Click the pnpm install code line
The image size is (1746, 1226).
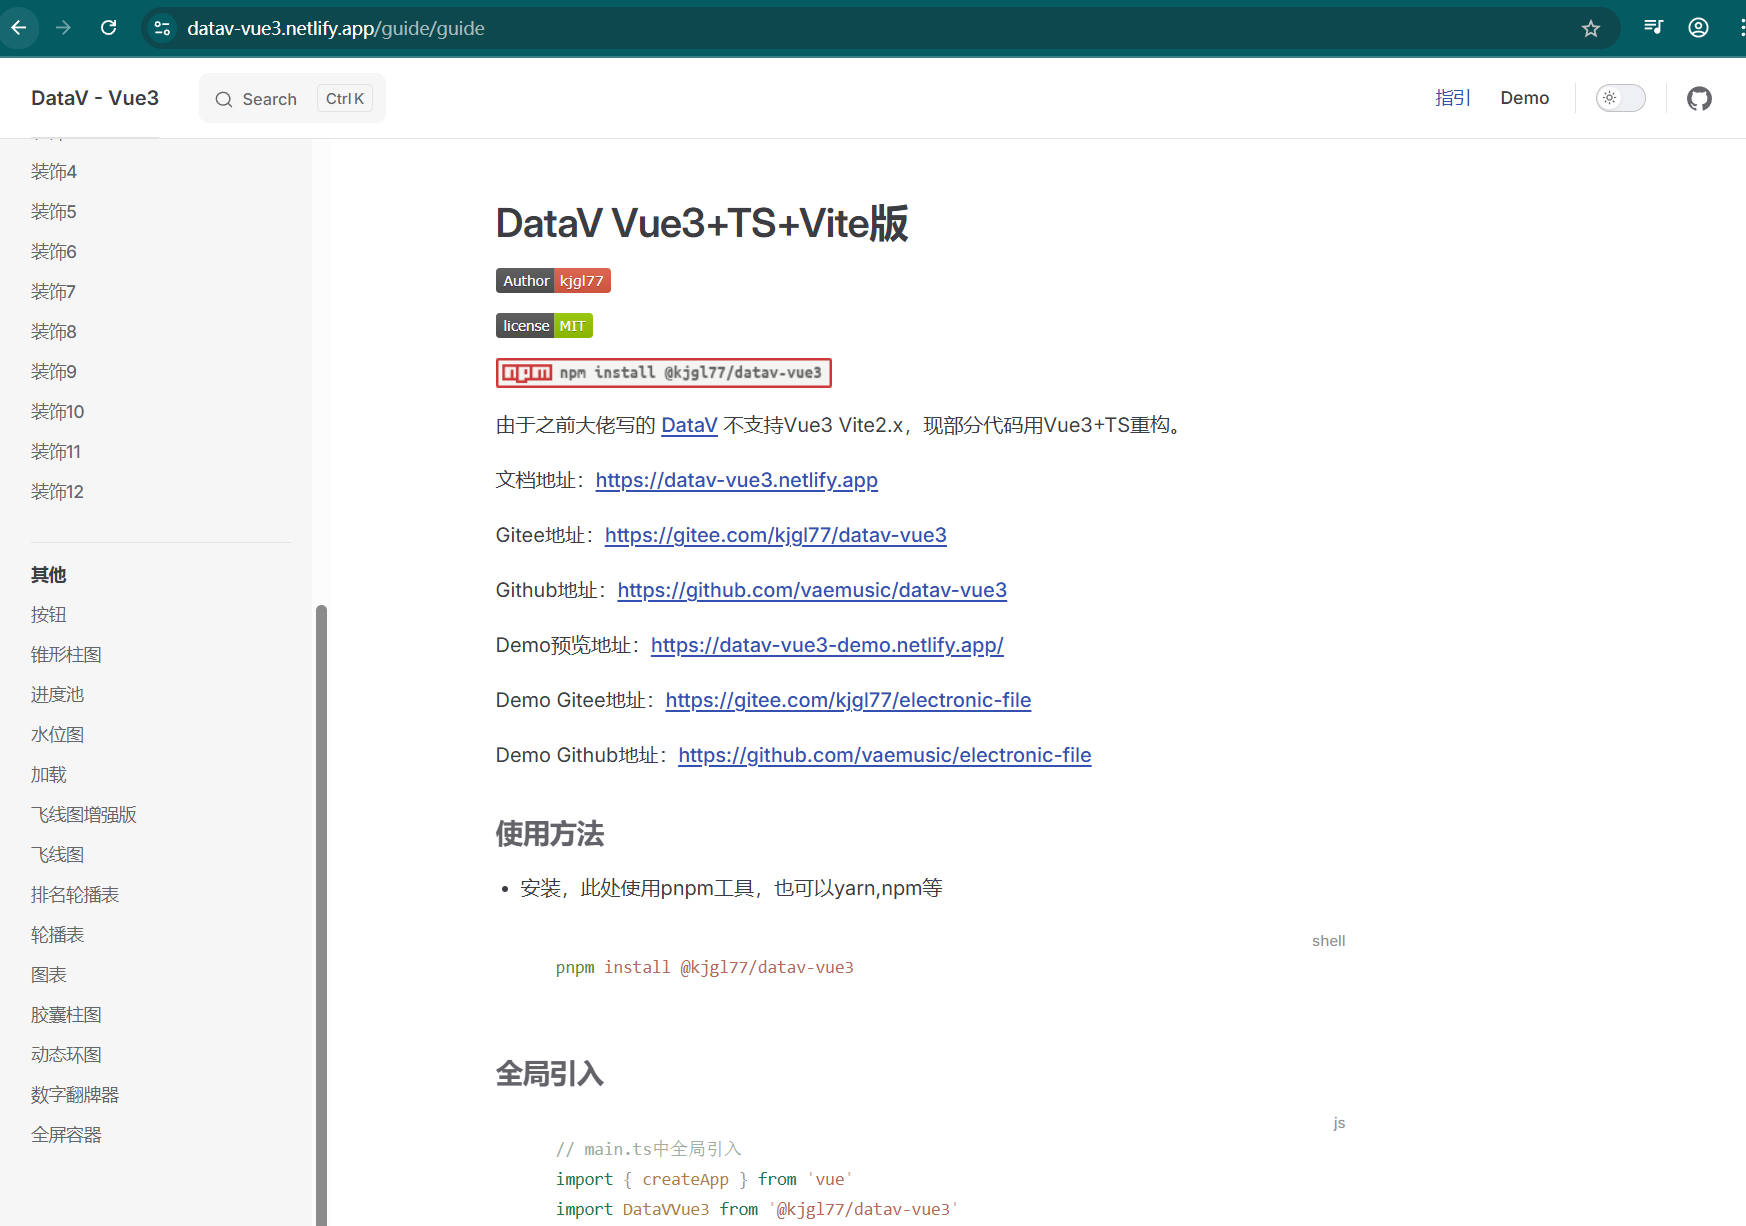(705, 967)
